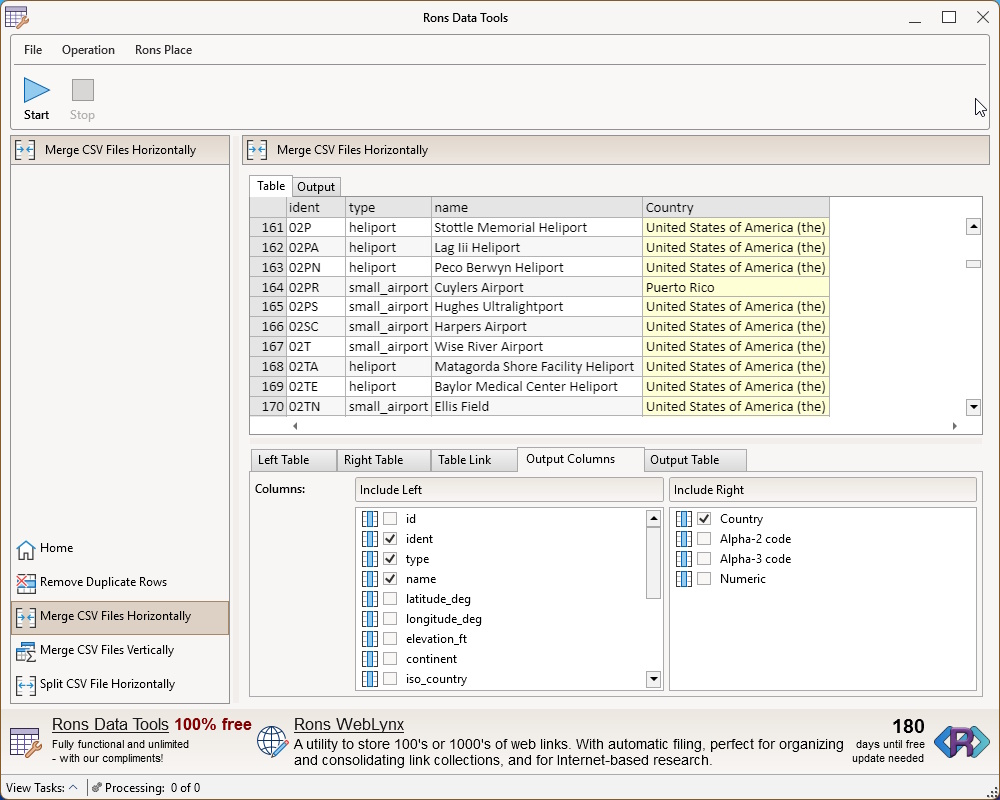Click table vertical scroll-up arrow
Viewport: 1000px width, 800px height.
coord(973,226)
